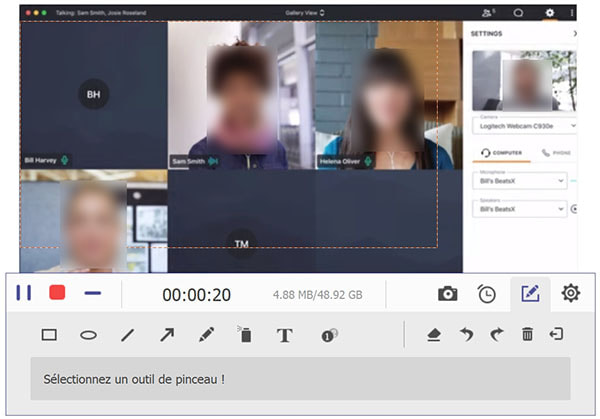Screen dimensions: 600x419
Task: Activate the airbrush spray tool
Action: [x=244, y=335]
